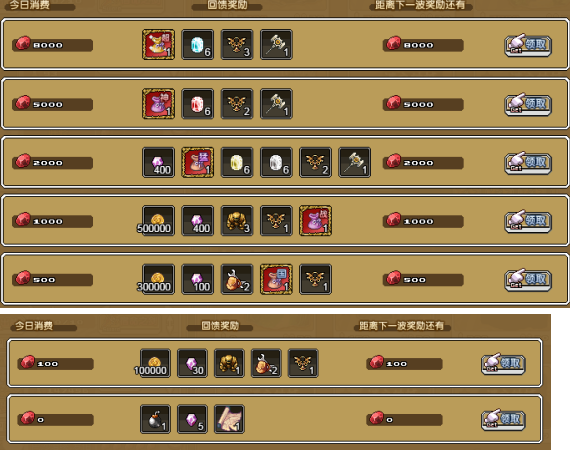This screenshot has height=450, width=570.
Task: Click the white gem reward icon
Action: (x=276, y=162)
